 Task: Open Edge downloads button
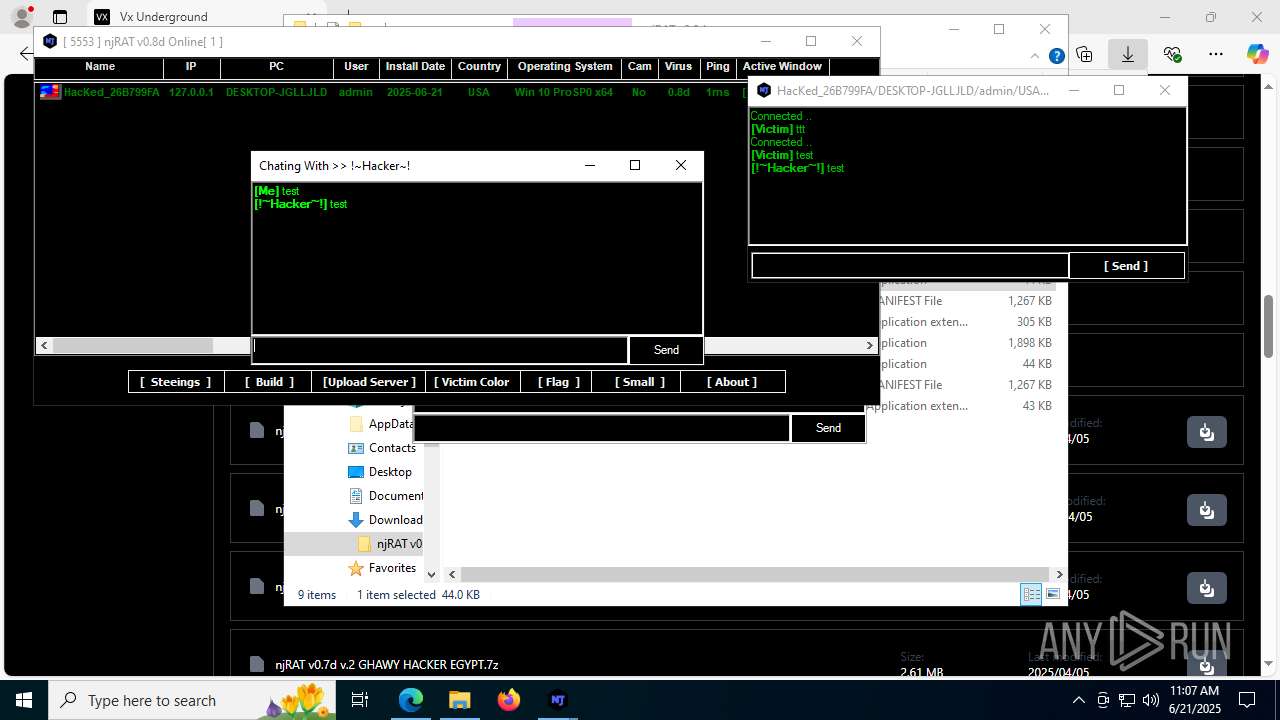pyautogui.click(x=1127, y=55)
